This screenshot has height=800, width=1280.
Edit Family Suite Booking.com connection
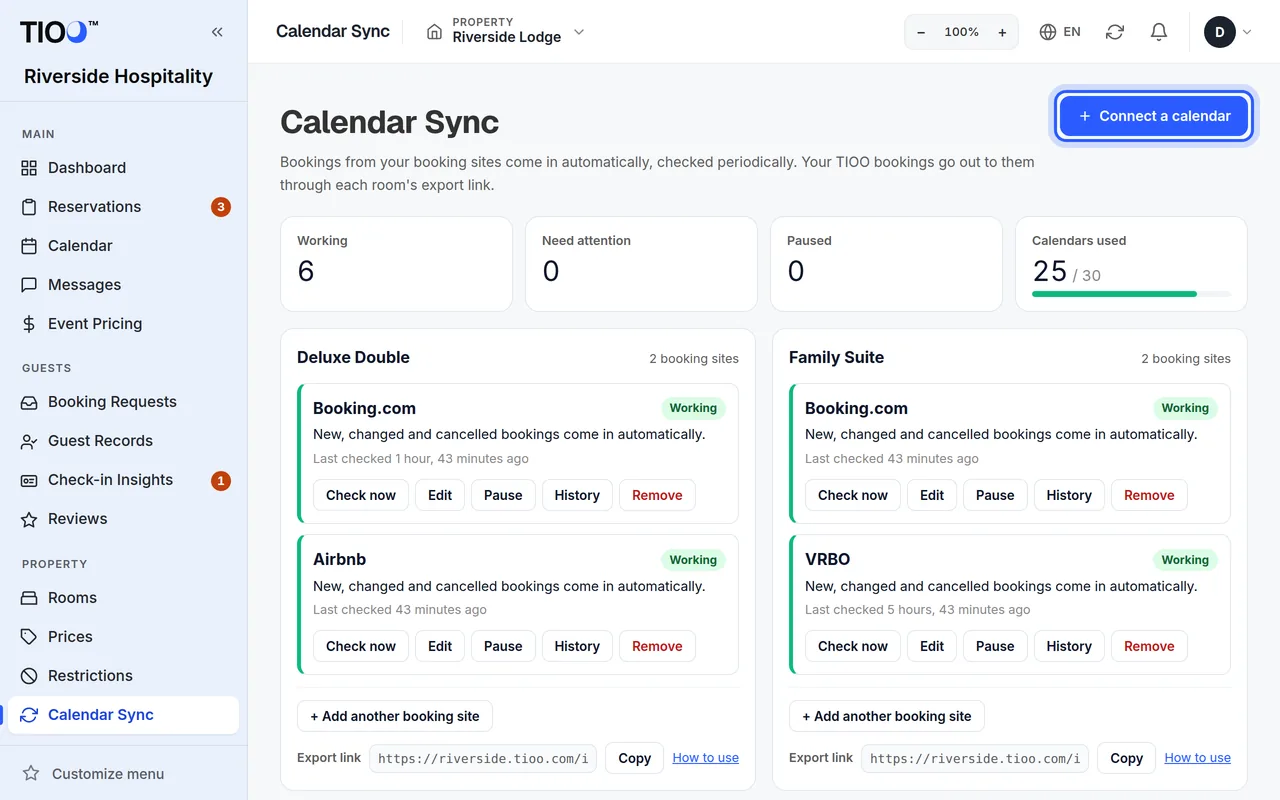click(x=932, y=495)
